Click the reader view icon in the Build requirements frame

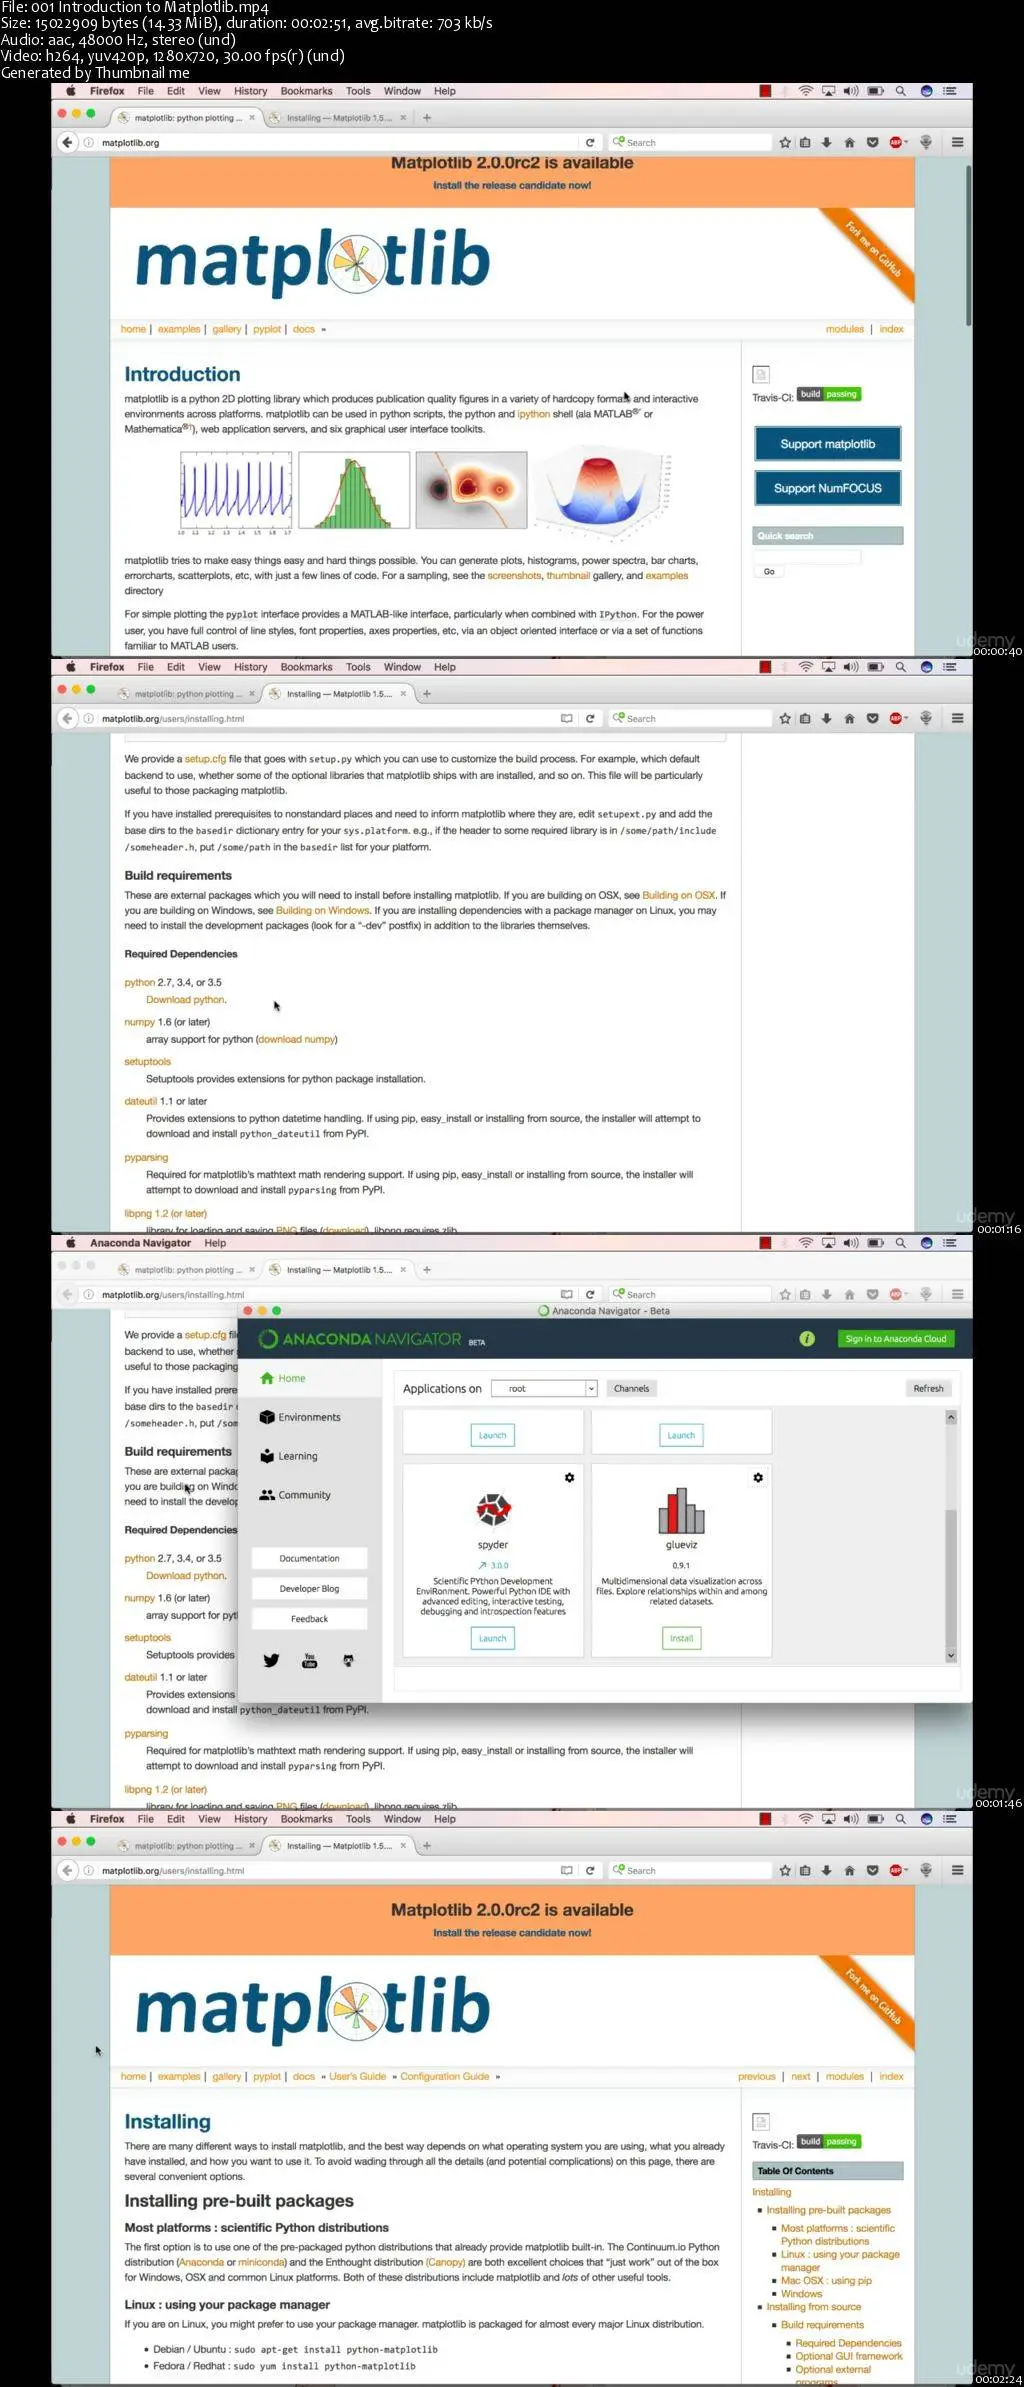pos(567,718)
